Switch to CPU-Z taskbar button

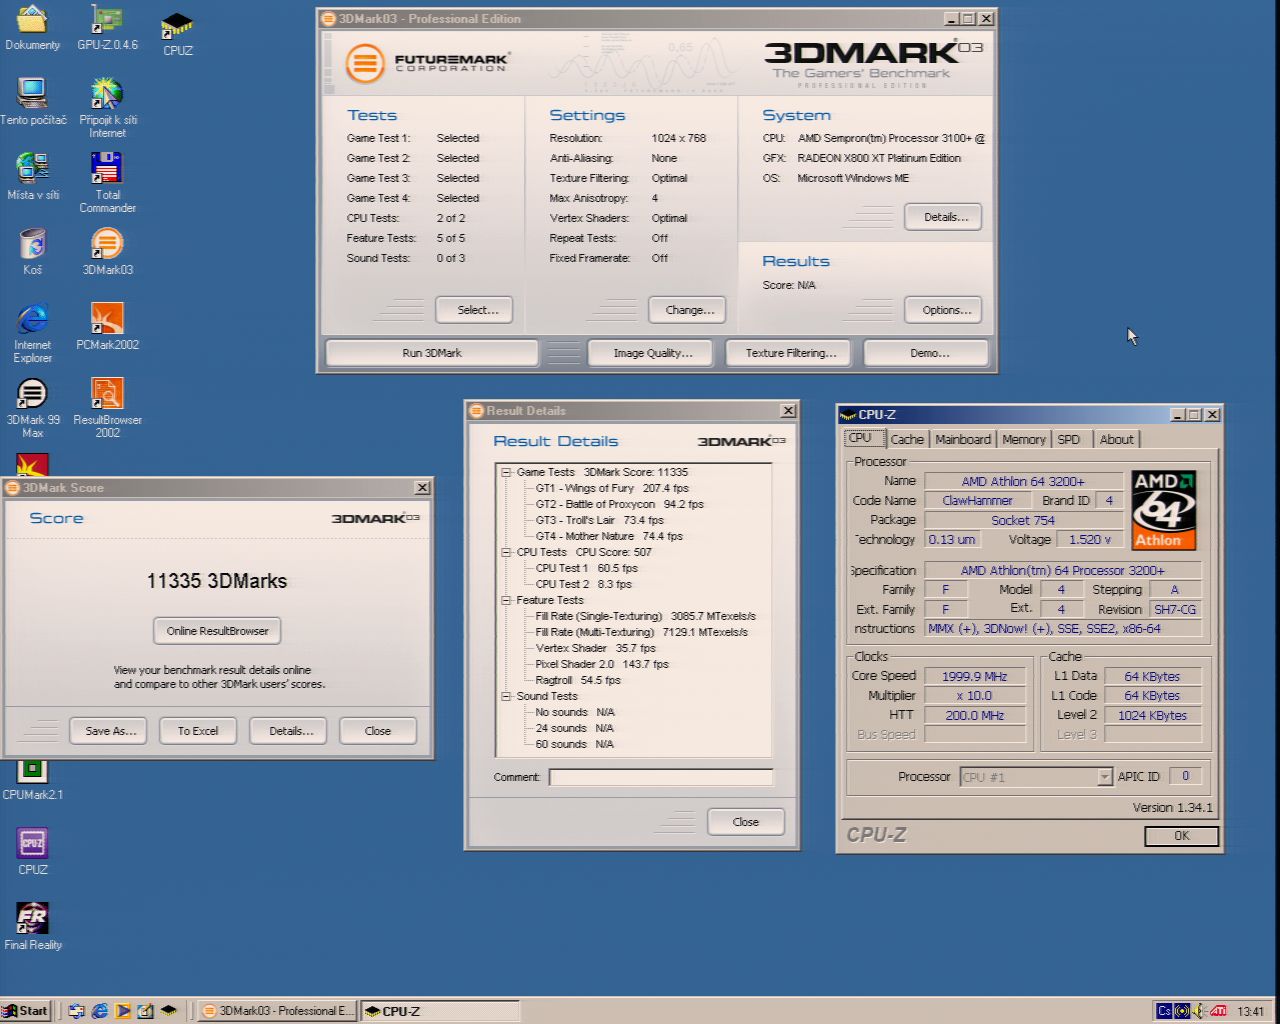point(439,1011)
